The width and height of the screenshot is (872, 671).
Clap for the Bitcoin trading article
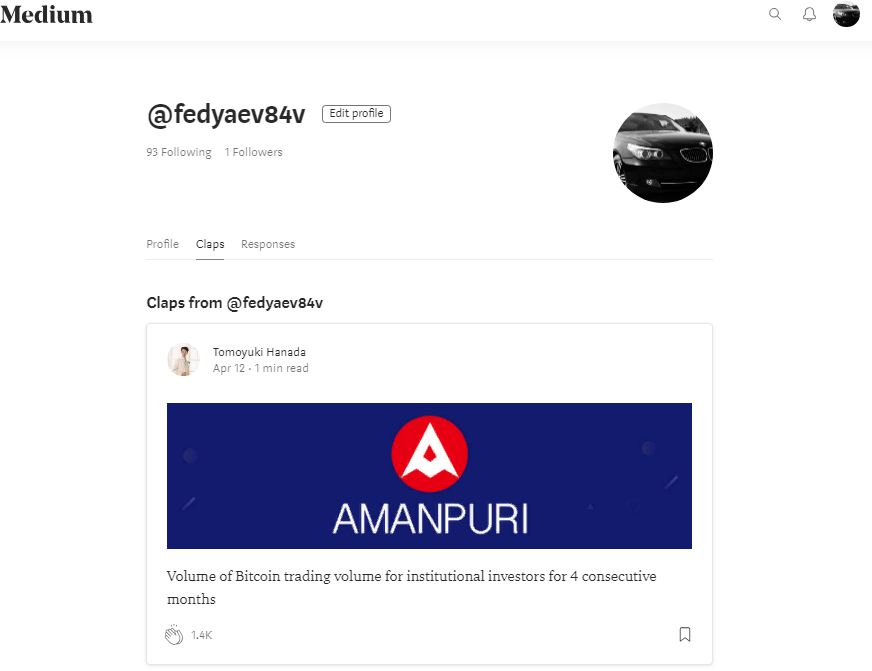[x=174, y=634]
